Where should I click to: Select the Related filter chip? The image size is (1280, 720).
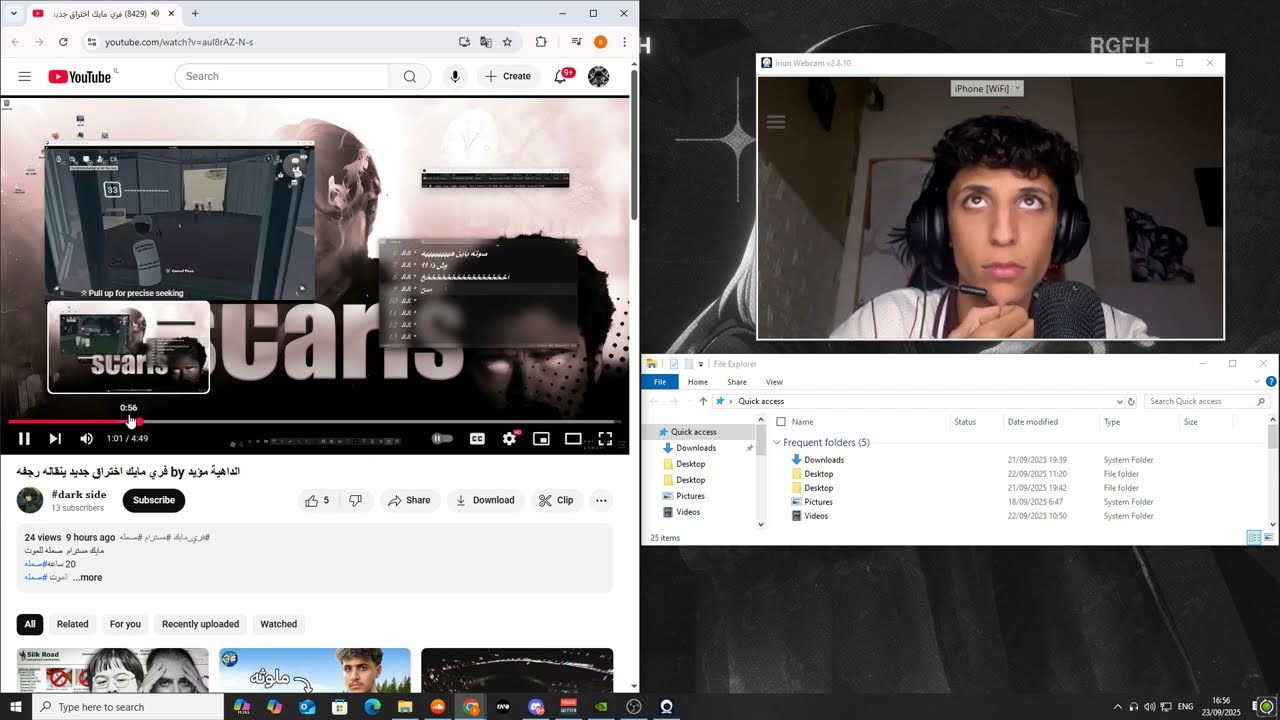point(72,624)
